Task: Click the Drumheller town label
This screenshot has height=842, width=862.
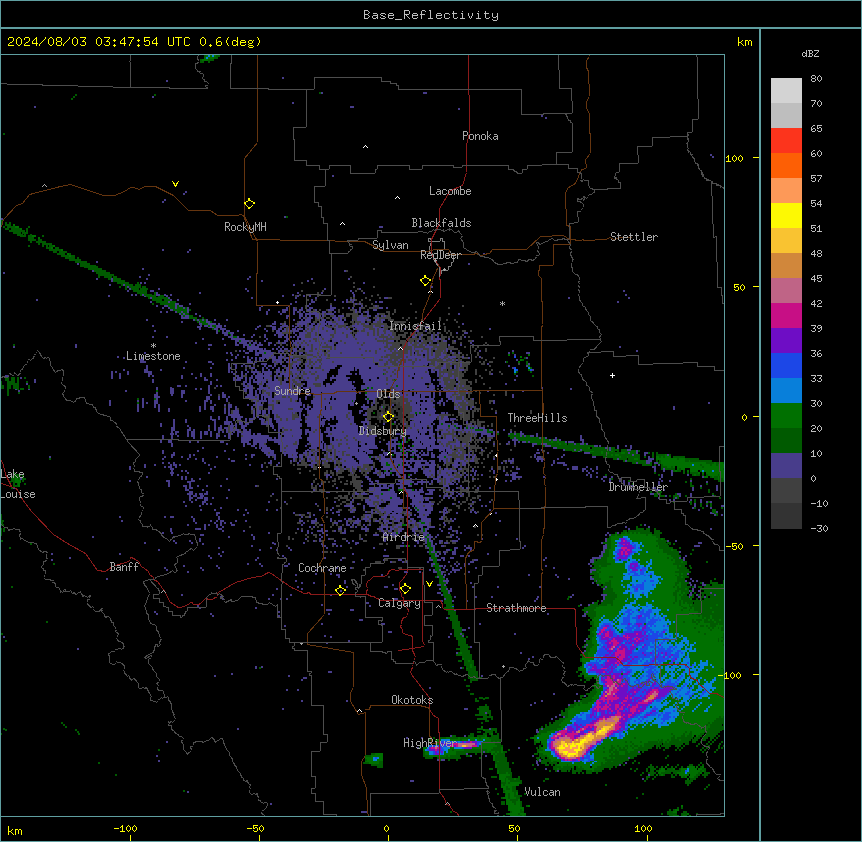Action: pos(638,487)
